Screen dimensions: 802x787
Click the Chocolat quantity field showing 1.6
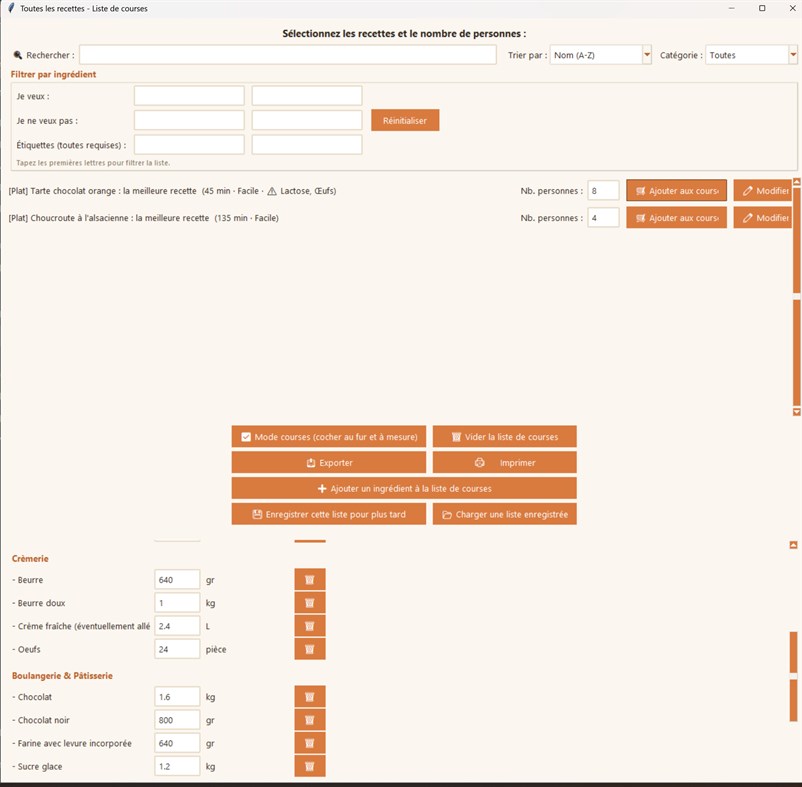coord(177,696)
